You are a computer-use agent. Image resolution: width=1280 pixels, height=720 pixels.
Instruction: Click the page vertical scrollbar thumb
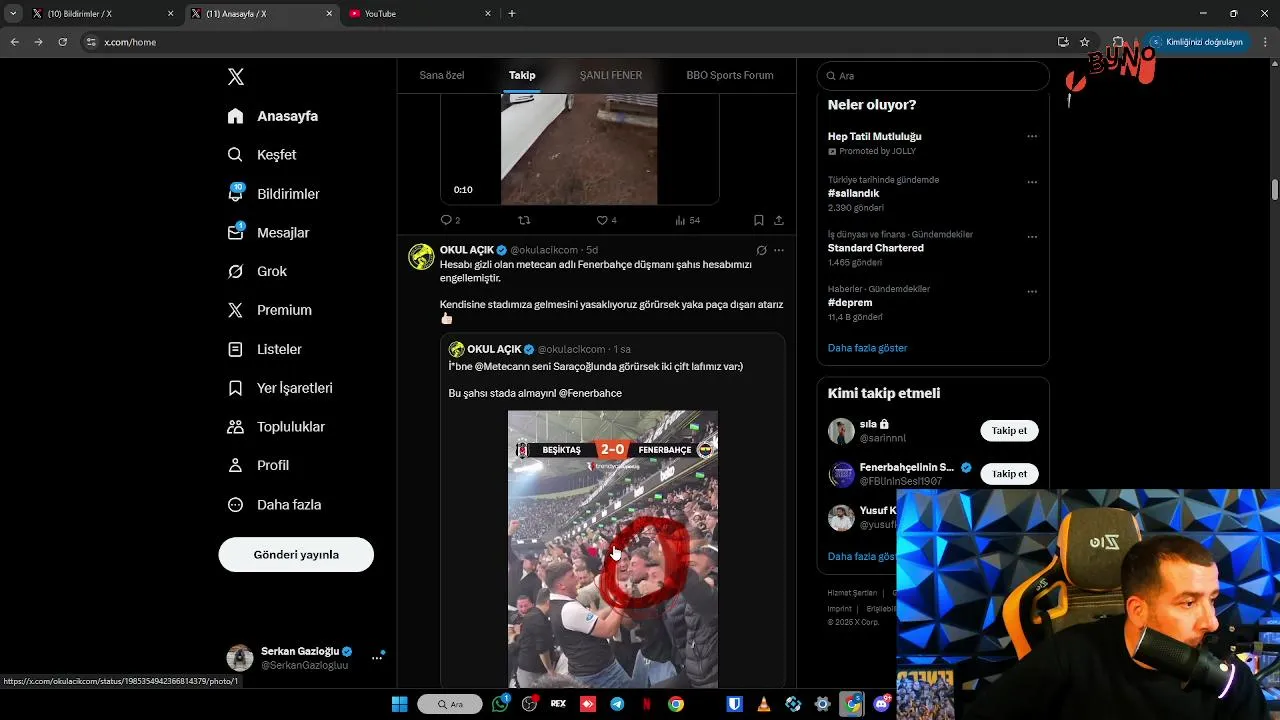pyautogui.click(x=1275, y=190)
